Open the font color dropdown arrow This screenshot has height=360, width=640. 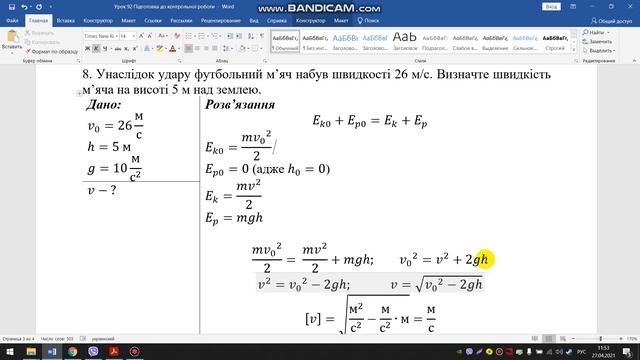(179, 49)
